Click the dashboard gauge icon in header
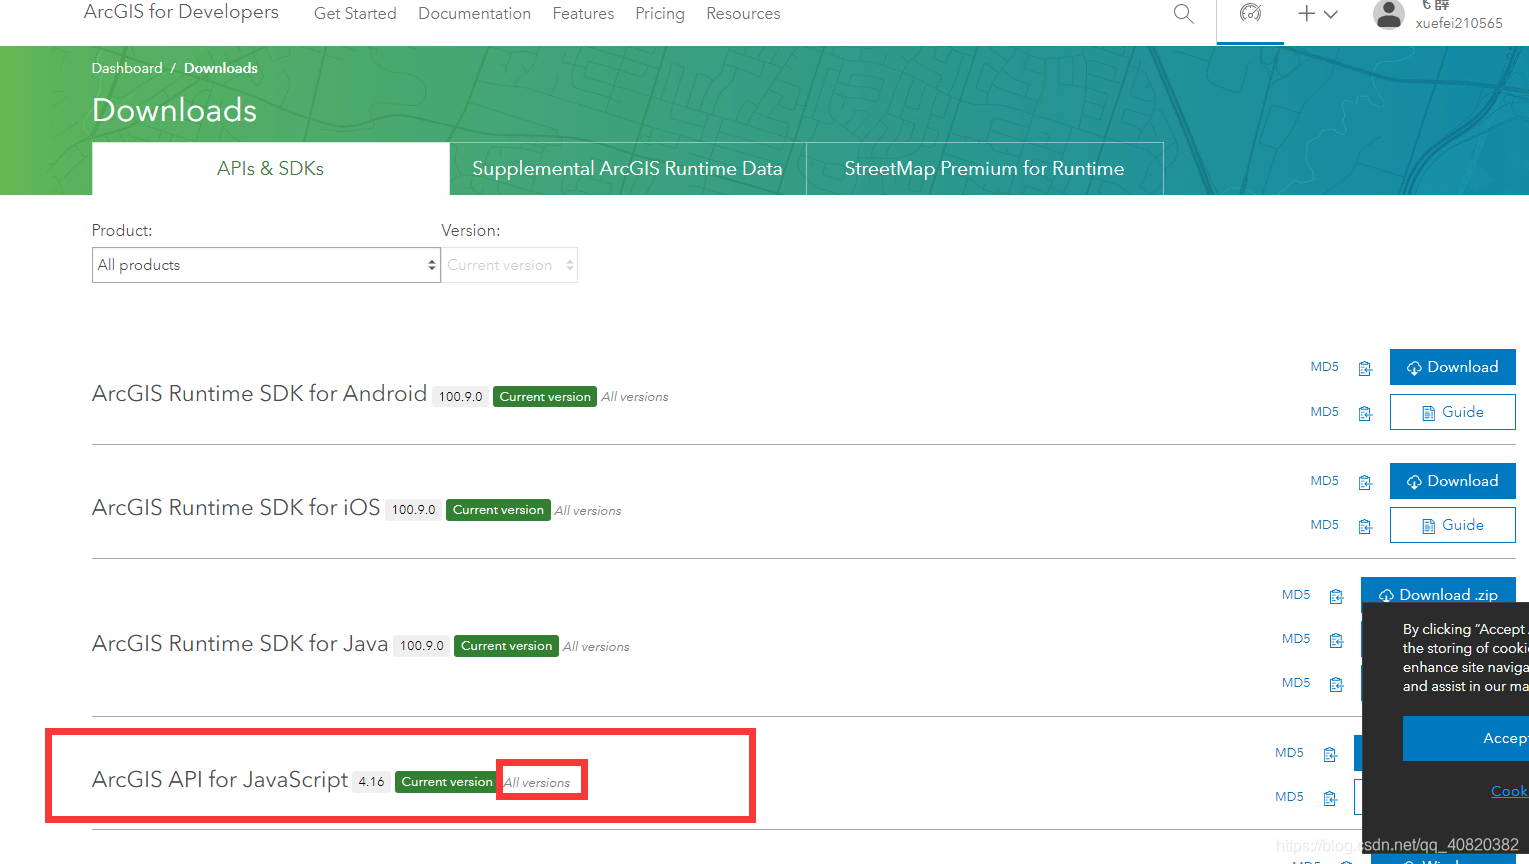The height and width of the screenshot is (864, 1529). point(1250,14)
